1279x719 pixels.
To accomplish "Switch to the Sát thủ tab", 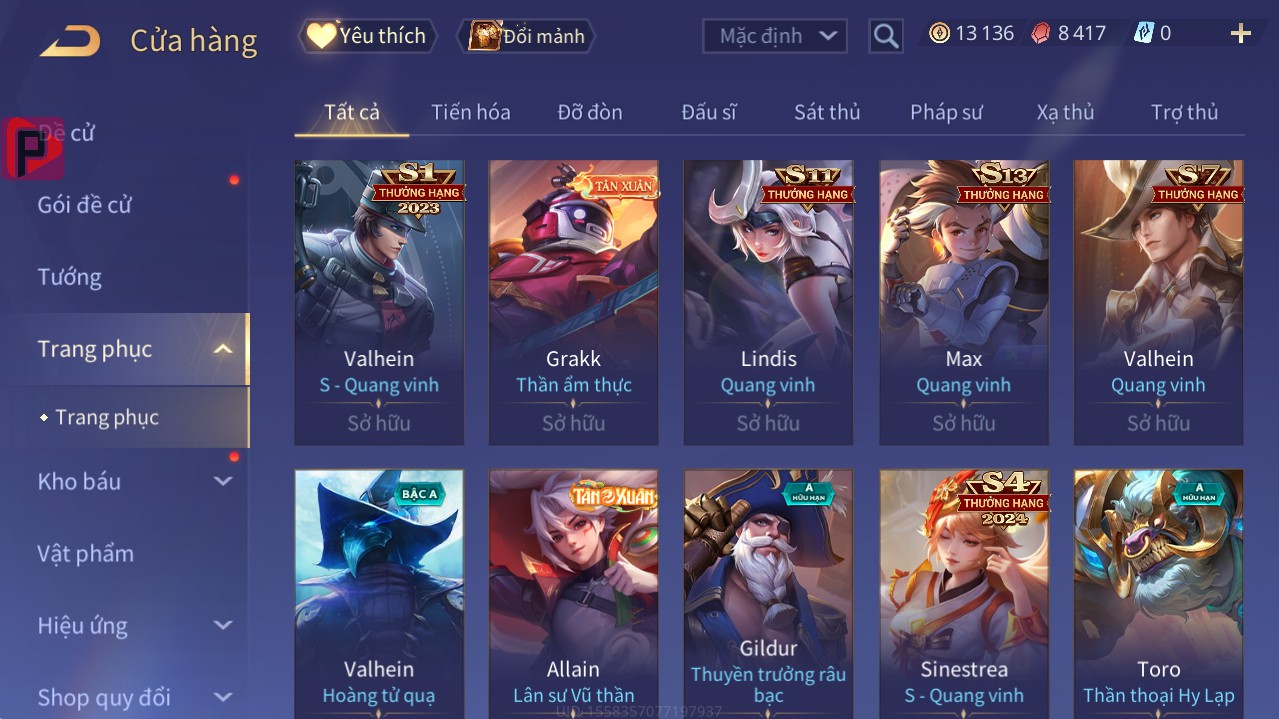I will pyautogui.click(x=827, y=112).
